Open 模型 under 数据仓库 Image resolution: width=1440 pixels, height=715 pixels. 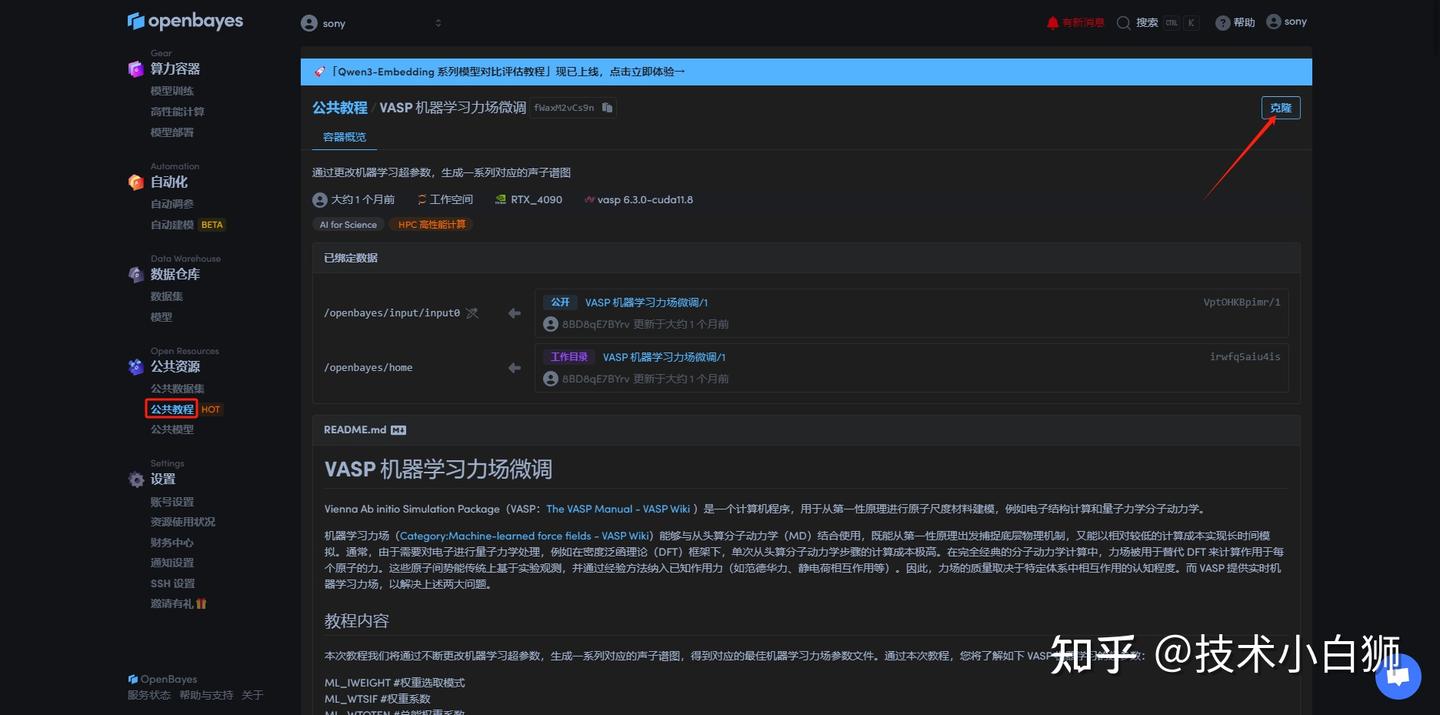click(161, 317)
